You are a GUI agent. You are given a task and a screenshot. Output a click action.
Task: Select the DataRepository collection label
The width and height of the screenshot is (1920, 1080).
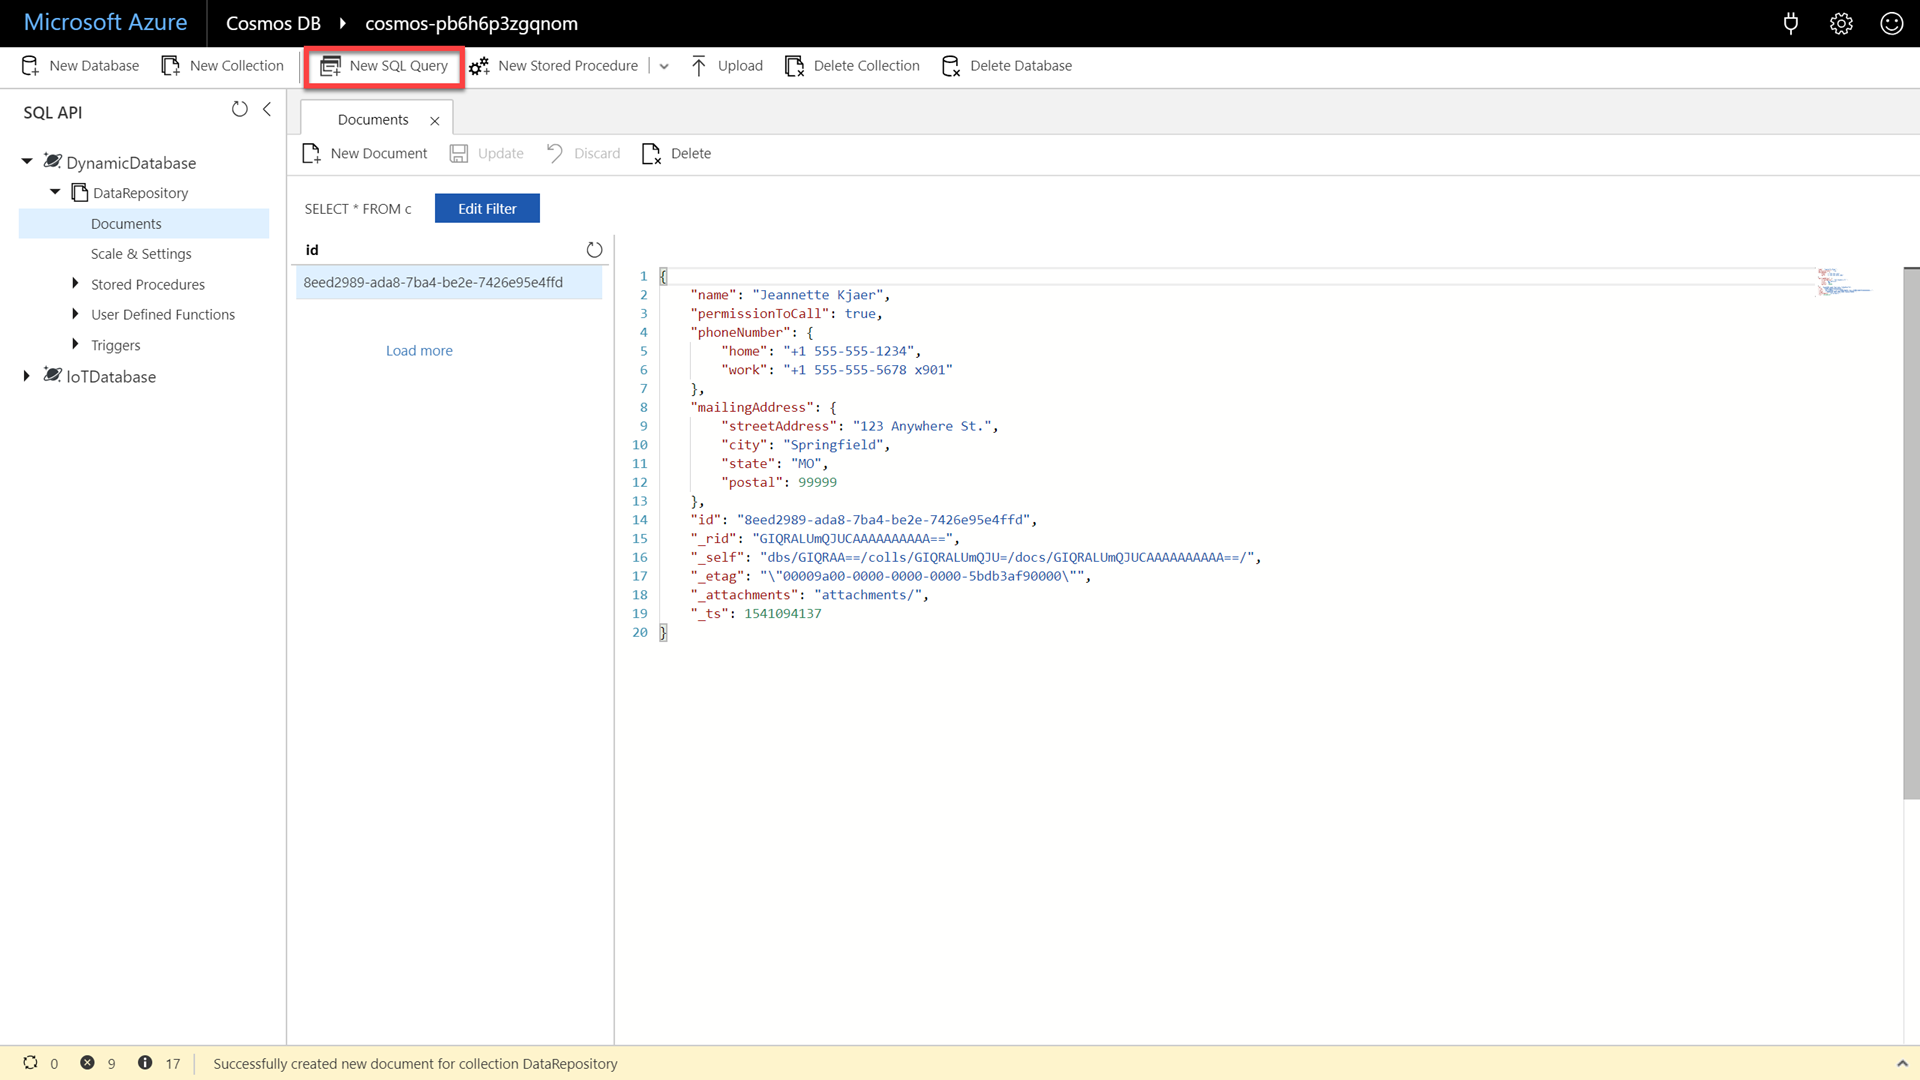140,193
